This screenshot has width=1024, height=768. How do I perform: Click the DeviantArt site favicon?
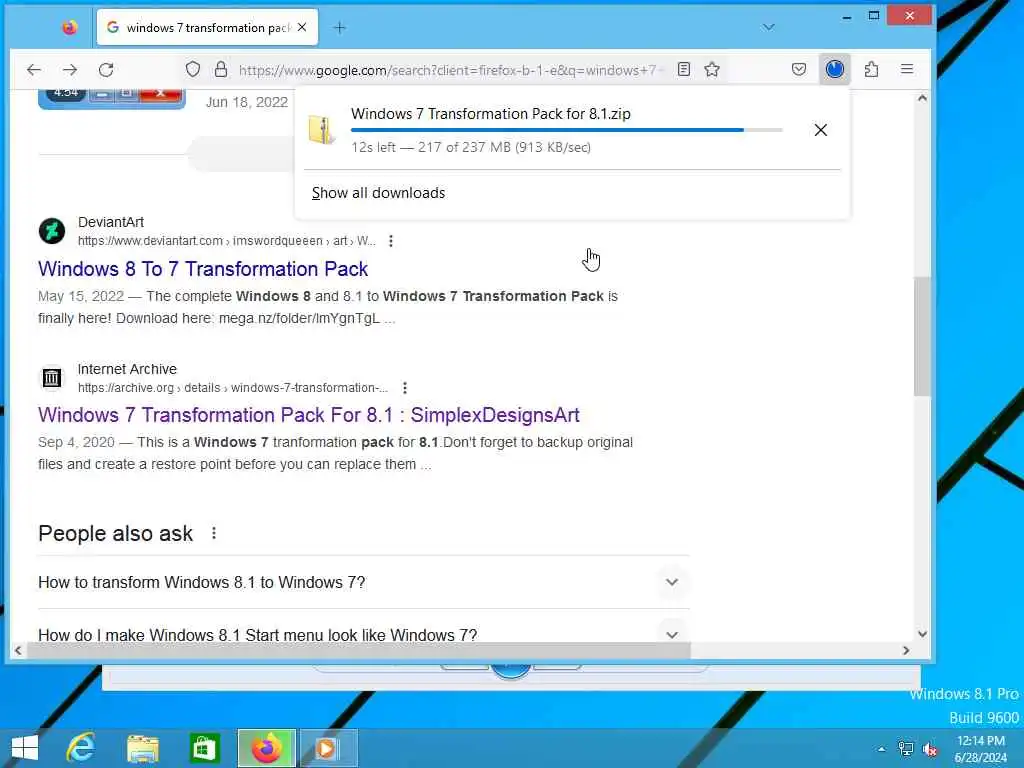pos(52,231)
